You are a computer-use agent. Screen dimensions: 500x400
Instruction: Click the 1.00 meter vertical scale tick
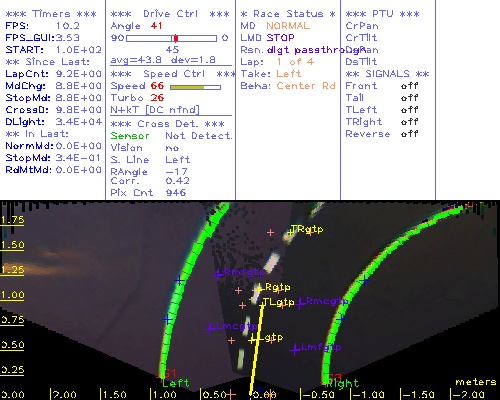12,295
